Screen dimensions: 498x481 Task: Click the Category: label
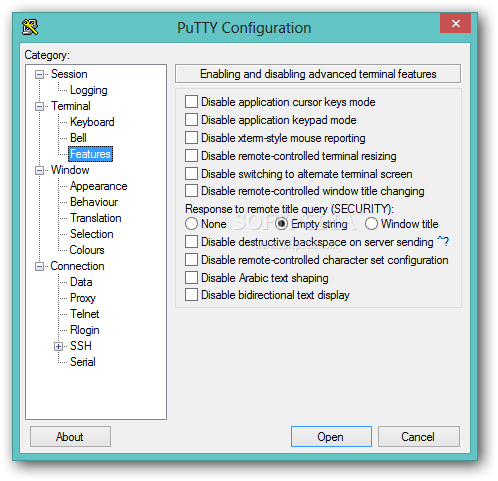pos(47,55)
